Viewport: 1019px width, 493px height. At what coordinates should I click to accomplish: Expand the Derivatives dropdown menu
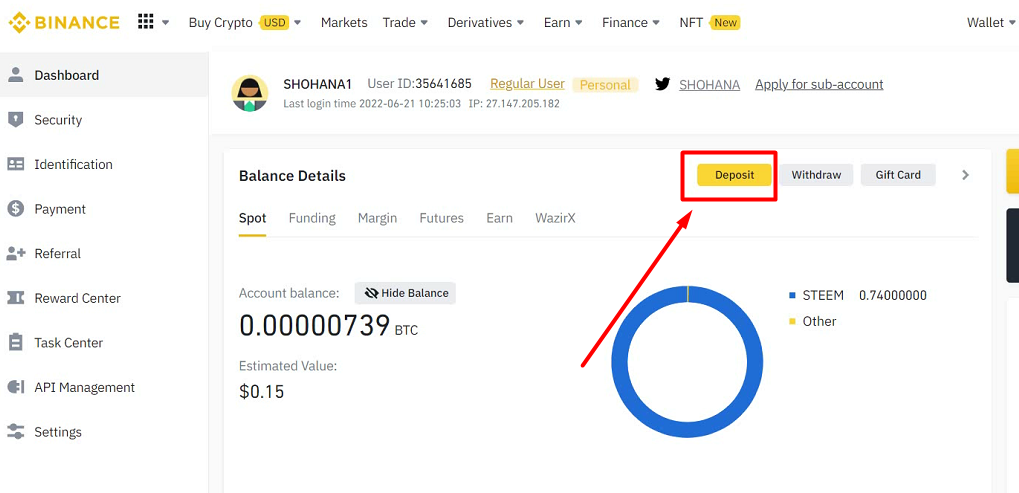pyautogui.click(x=520, y=23)
